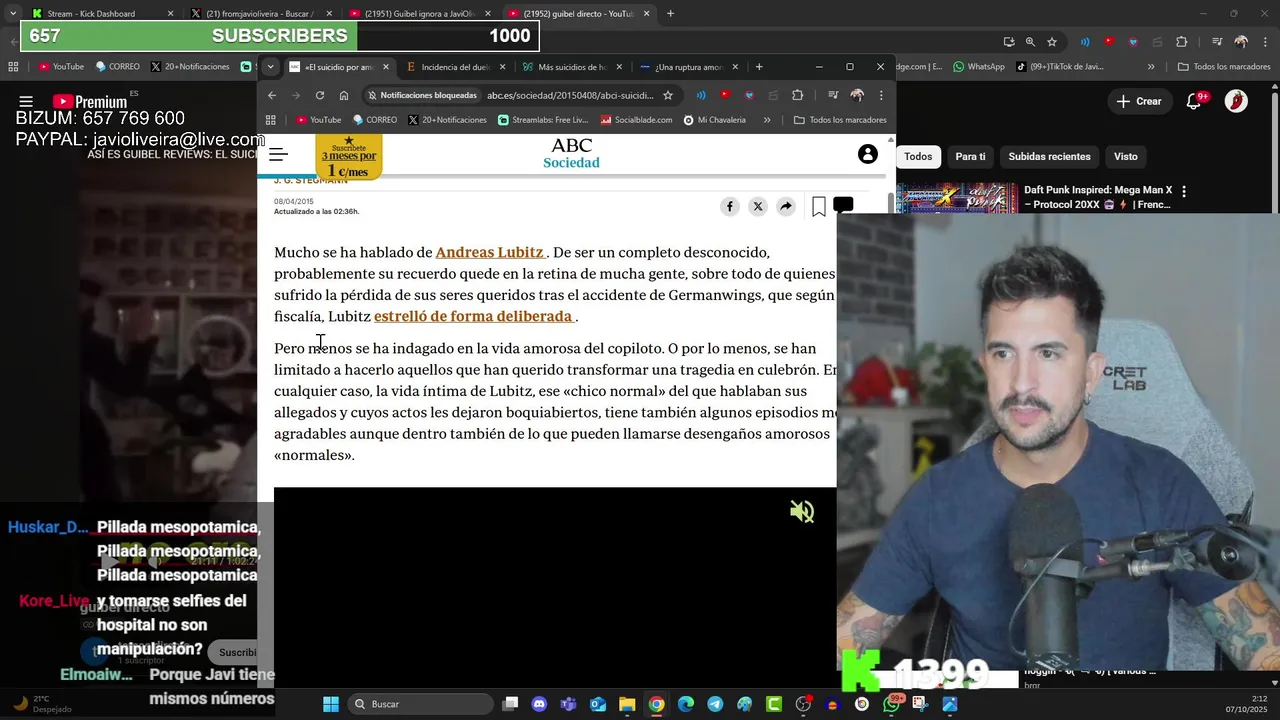The image size is (1280, 720).
Task: Open the front browser three-dot menu
Action: point(881,95)
